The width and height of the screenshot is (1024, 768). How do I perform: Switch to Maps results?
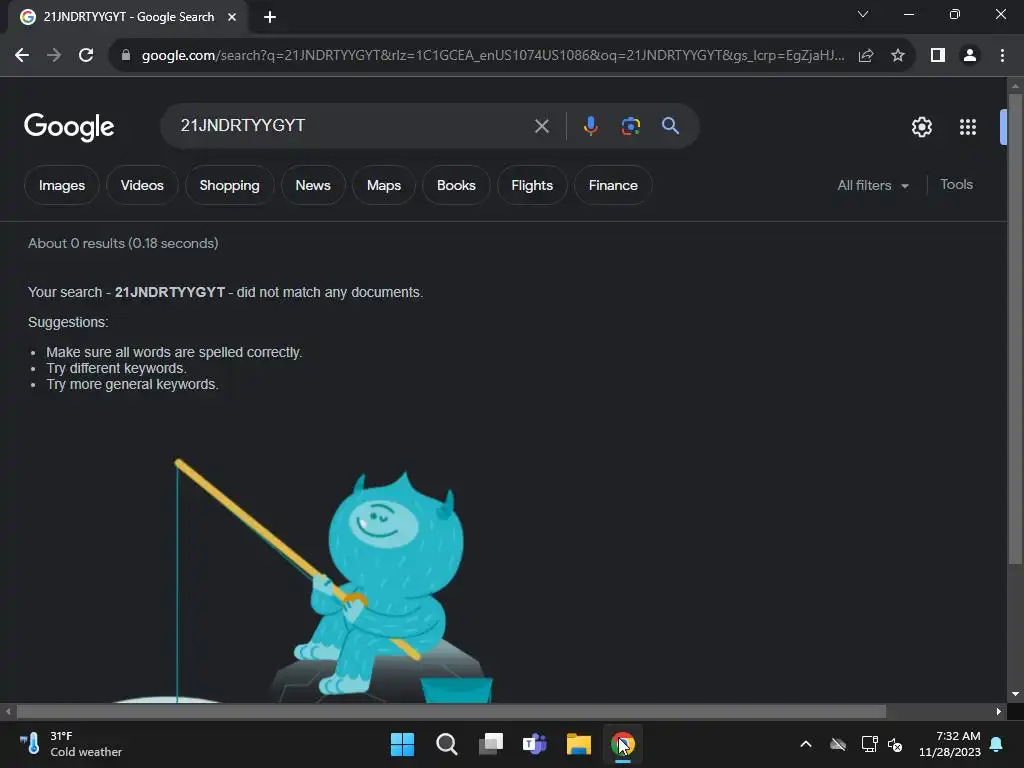point(384,185)
